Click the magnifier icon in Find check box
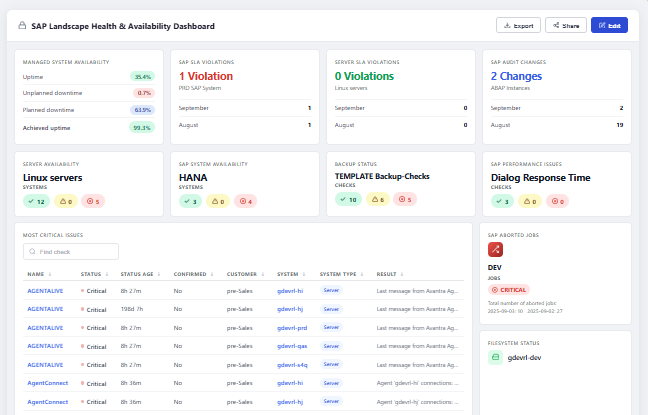 [x=32, y=251]
